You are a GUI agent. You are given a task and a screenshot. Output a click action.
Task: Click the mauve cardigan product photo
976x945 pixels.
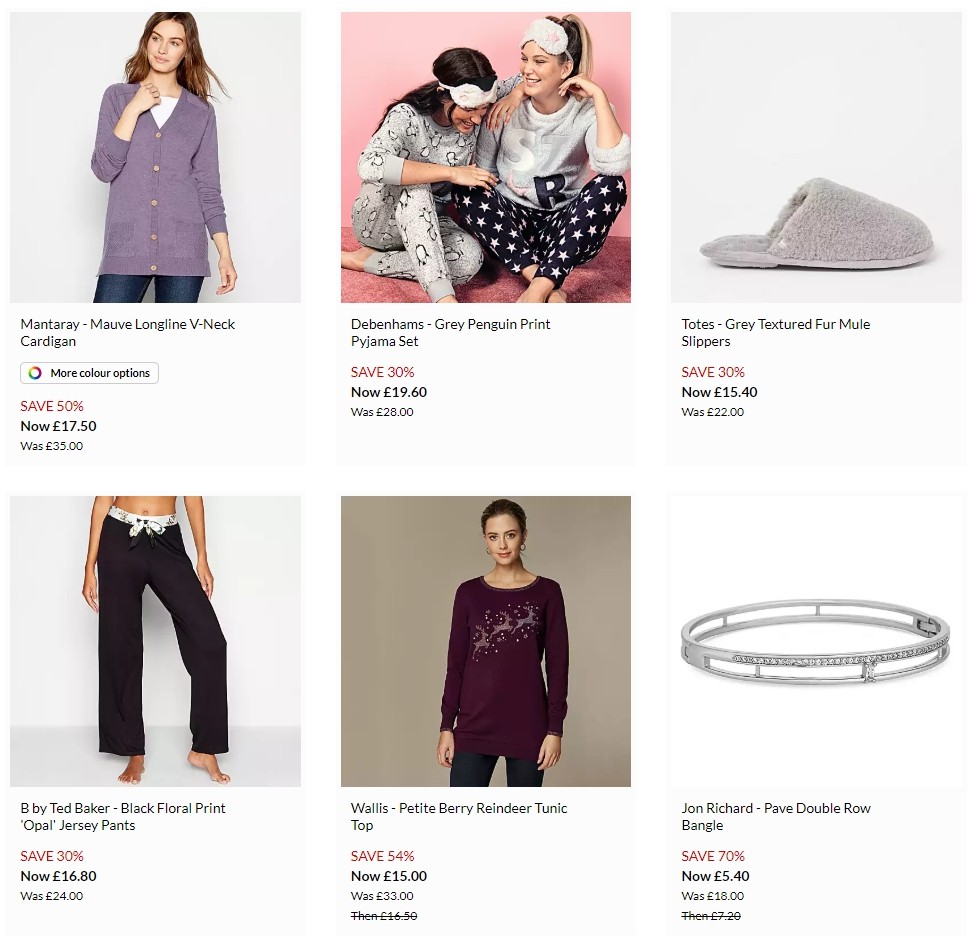[x=155, y=156]
